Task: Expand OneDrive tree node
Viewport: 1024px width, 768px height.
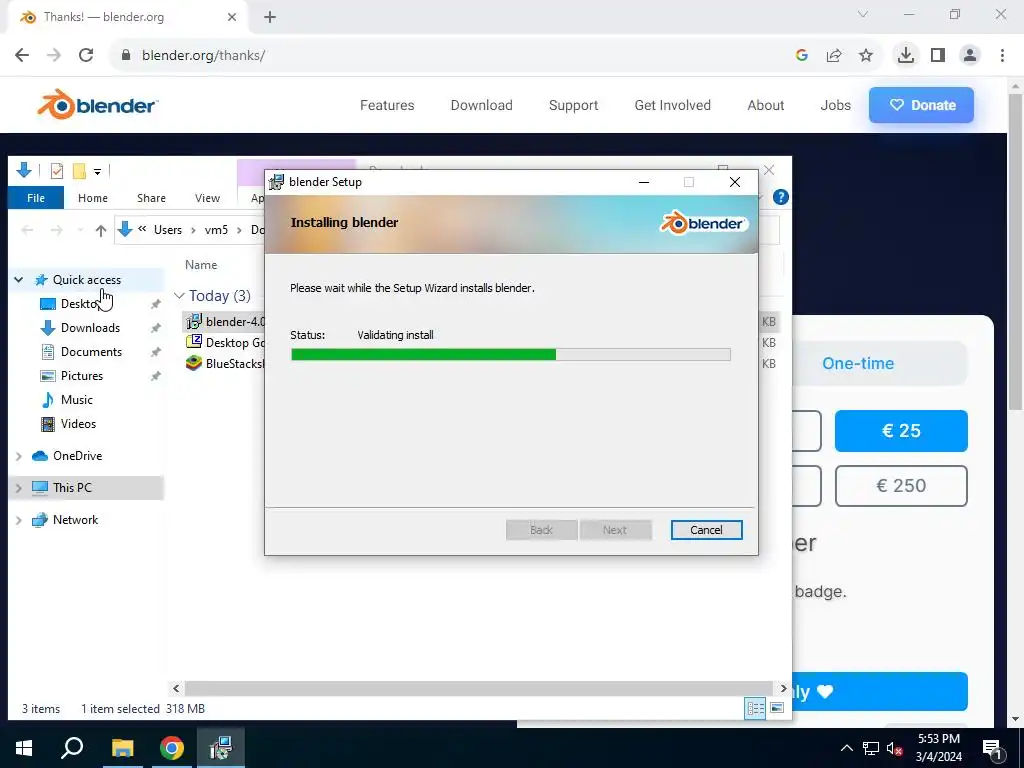Action: pos(19,456)
